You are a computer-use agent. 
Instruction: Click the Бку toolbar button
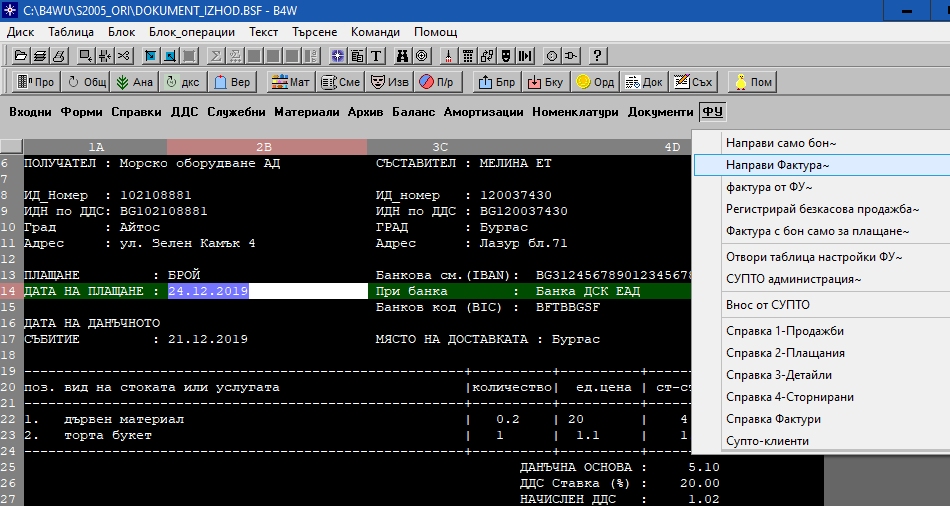tap(546, 82)
